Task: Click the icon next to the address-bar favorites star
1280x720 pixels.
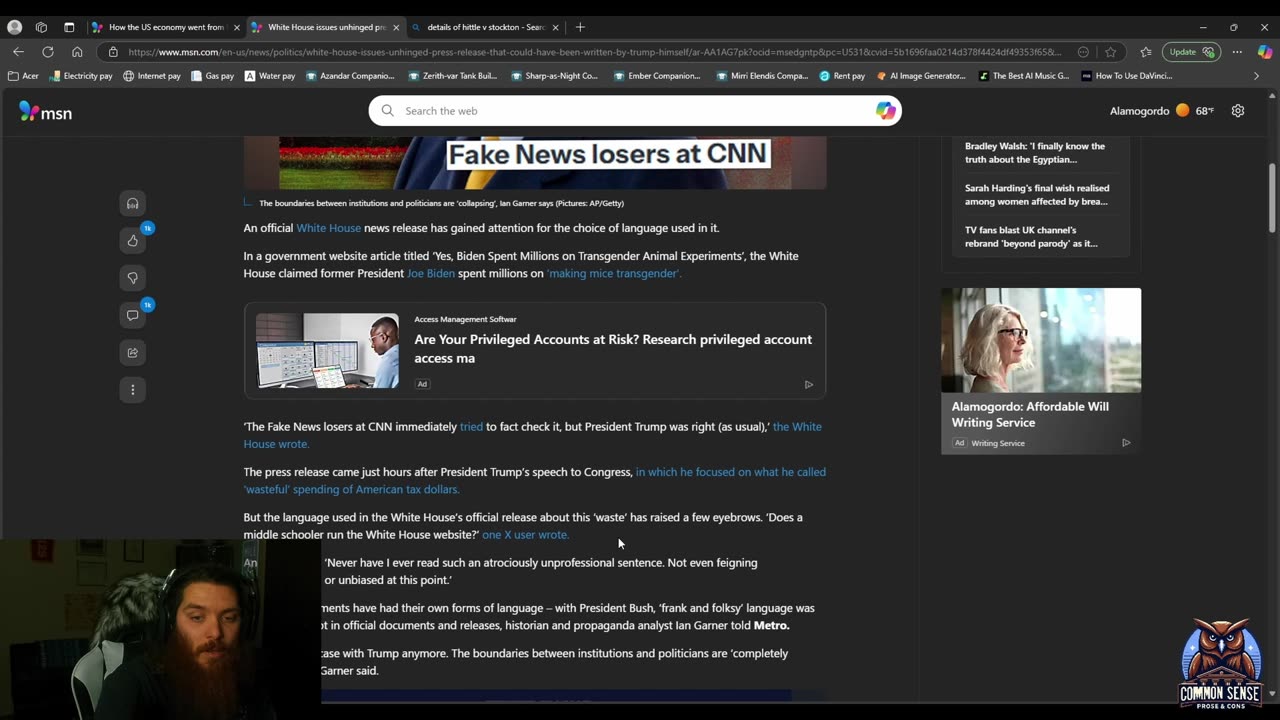Action: point(1083,52)
